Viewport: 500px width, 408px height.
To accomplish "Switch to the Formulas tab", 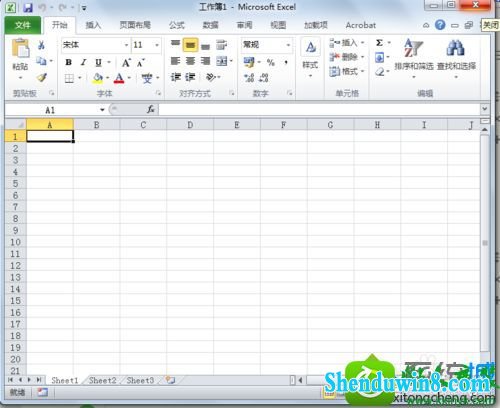I will coord(177,25).
